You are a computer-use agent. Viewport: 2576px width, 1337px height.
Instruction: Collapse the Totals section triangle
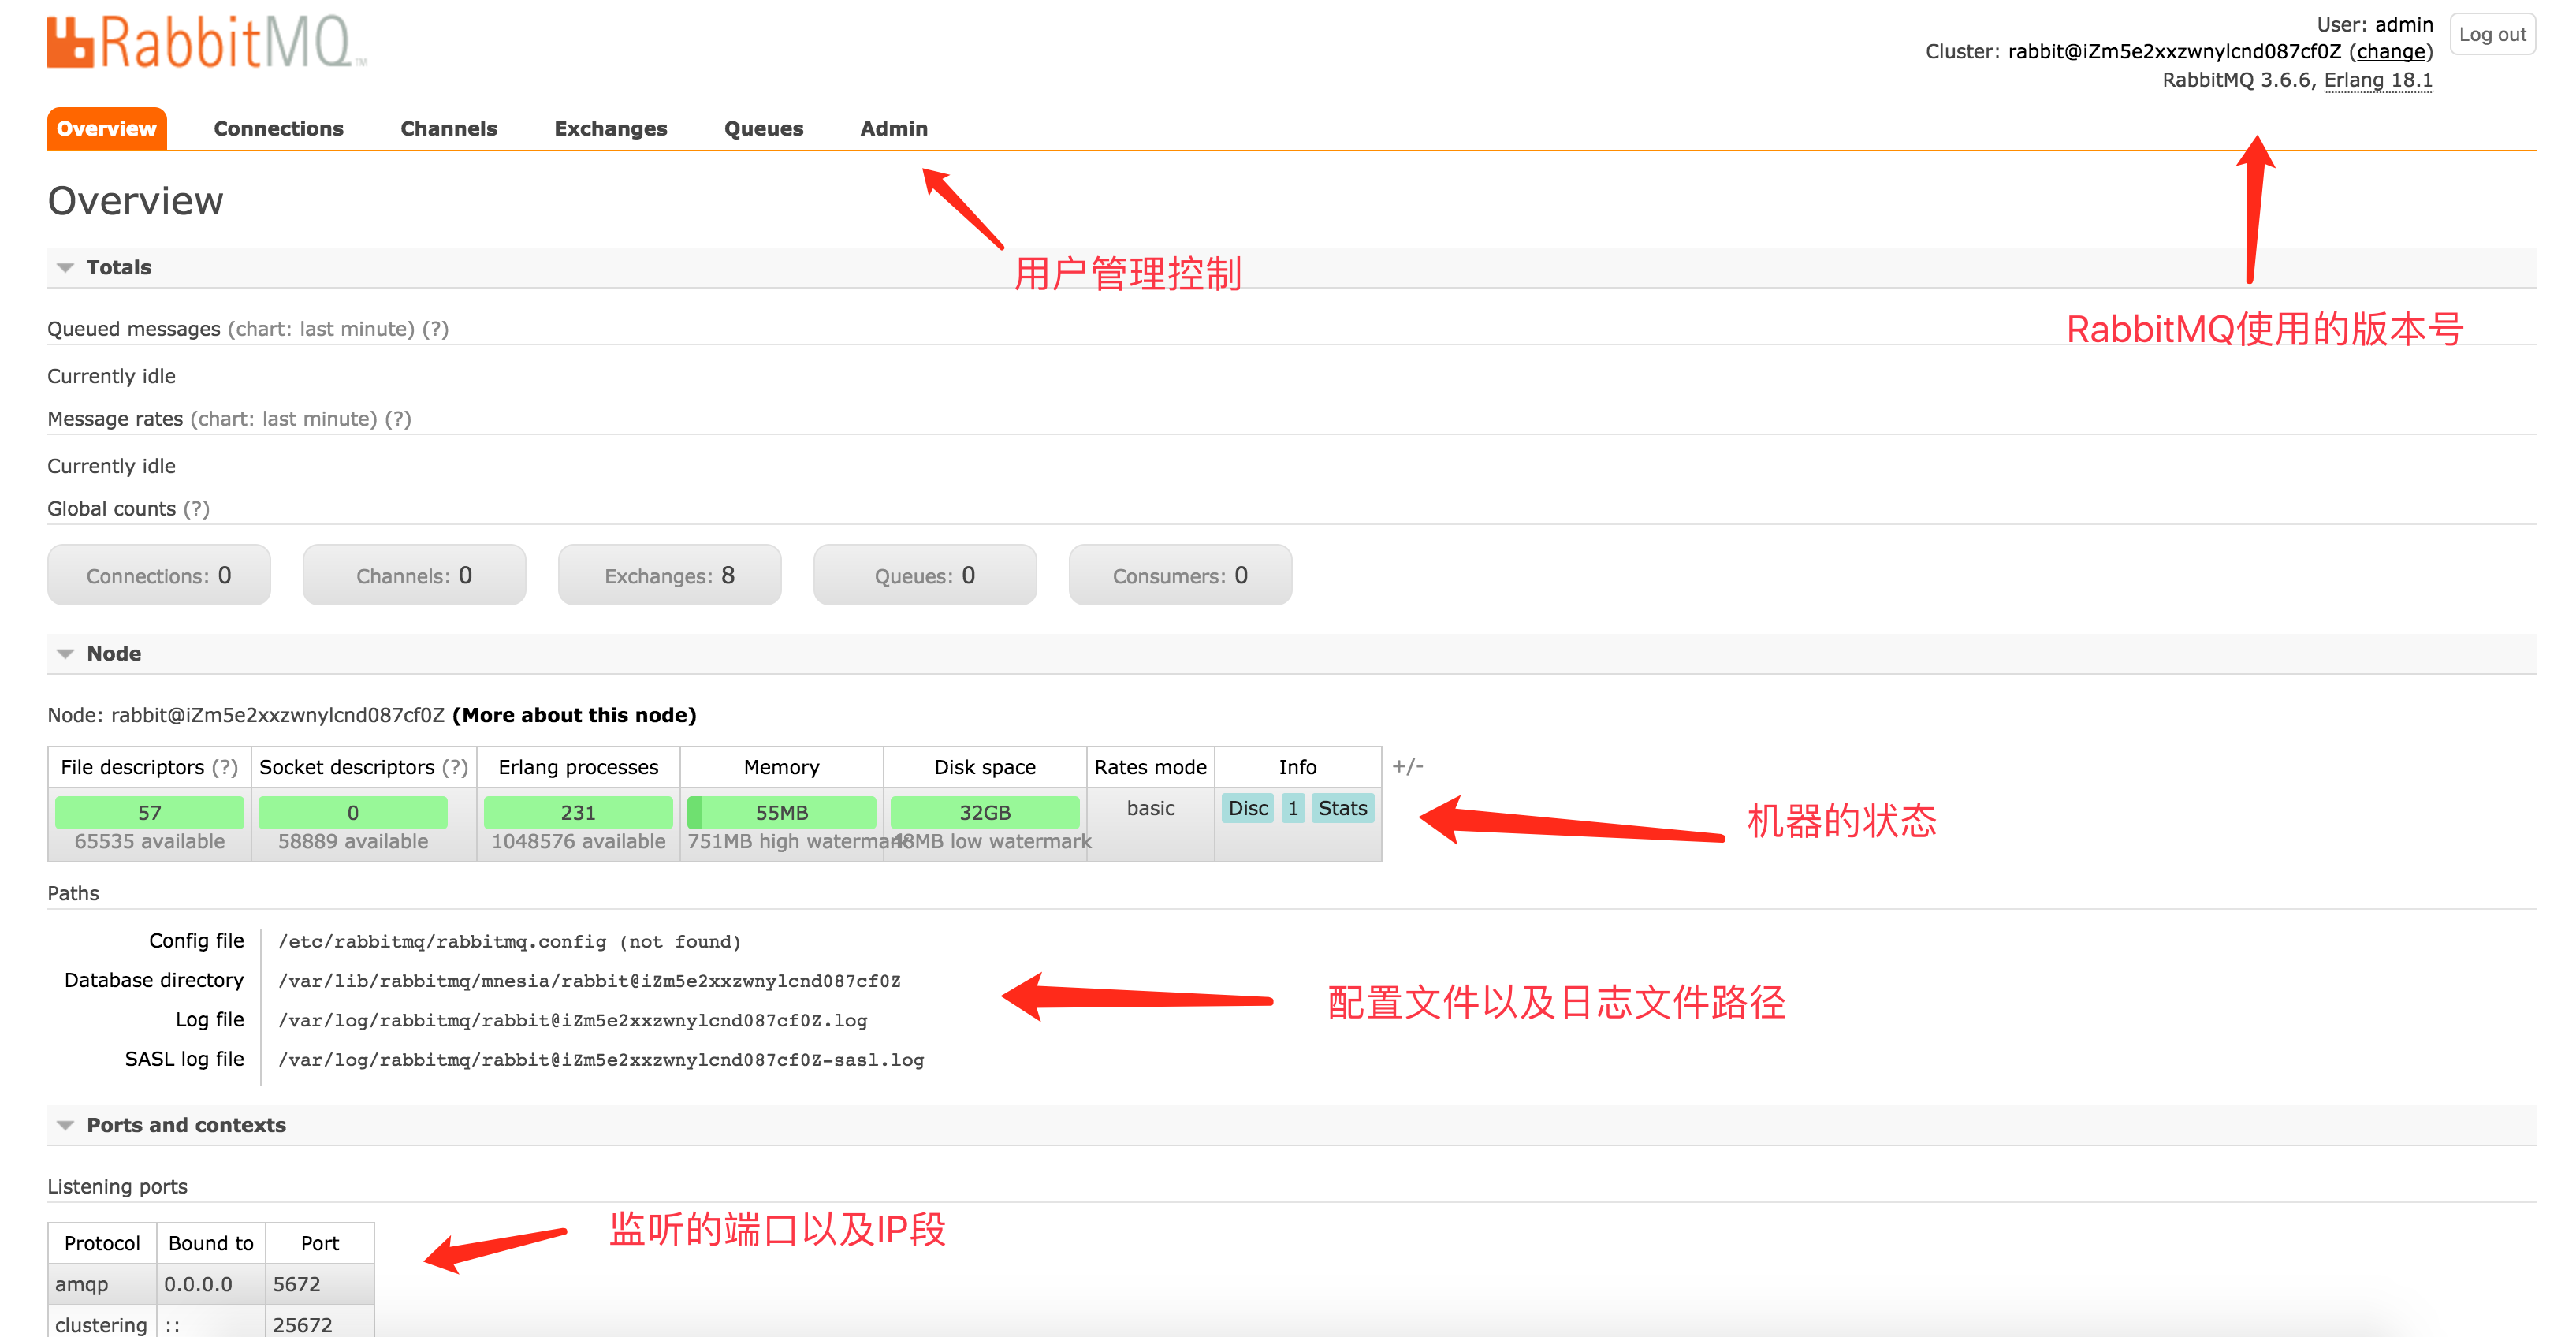tap(66, 267)
